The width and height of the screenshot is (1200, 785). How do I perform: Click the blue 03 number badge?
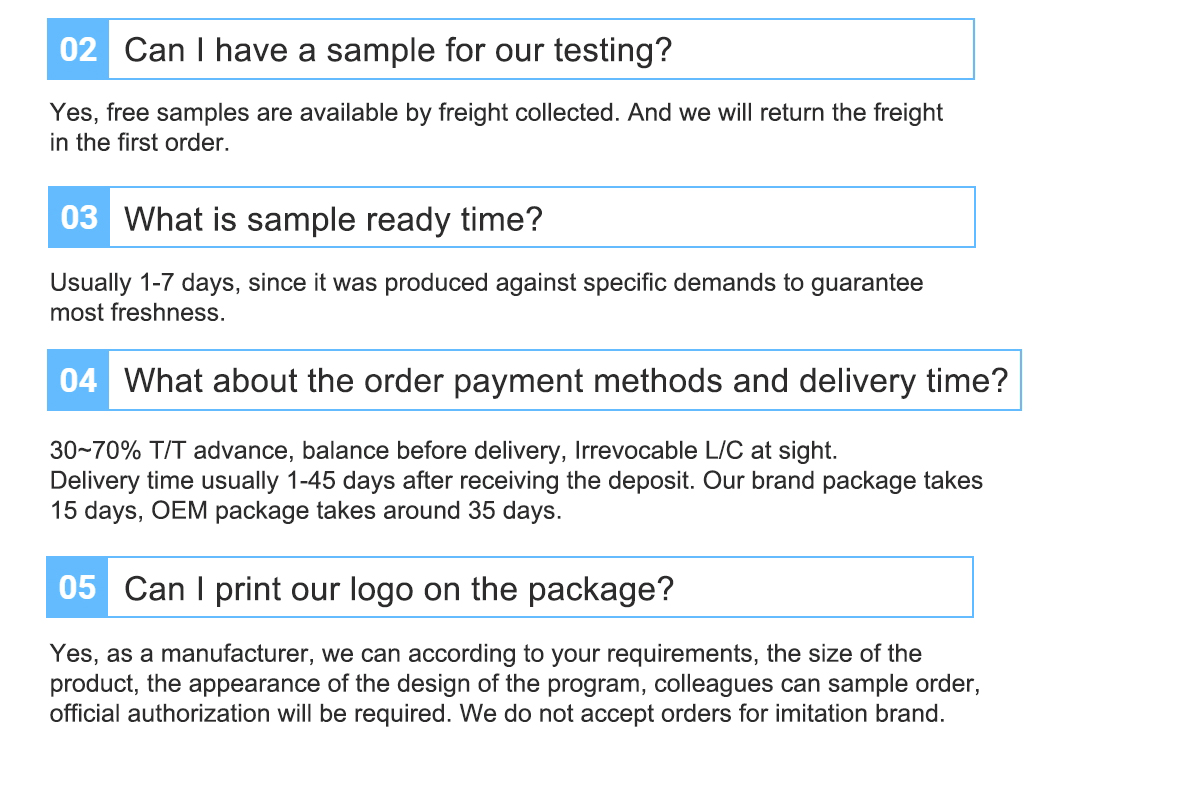(78, 217)
